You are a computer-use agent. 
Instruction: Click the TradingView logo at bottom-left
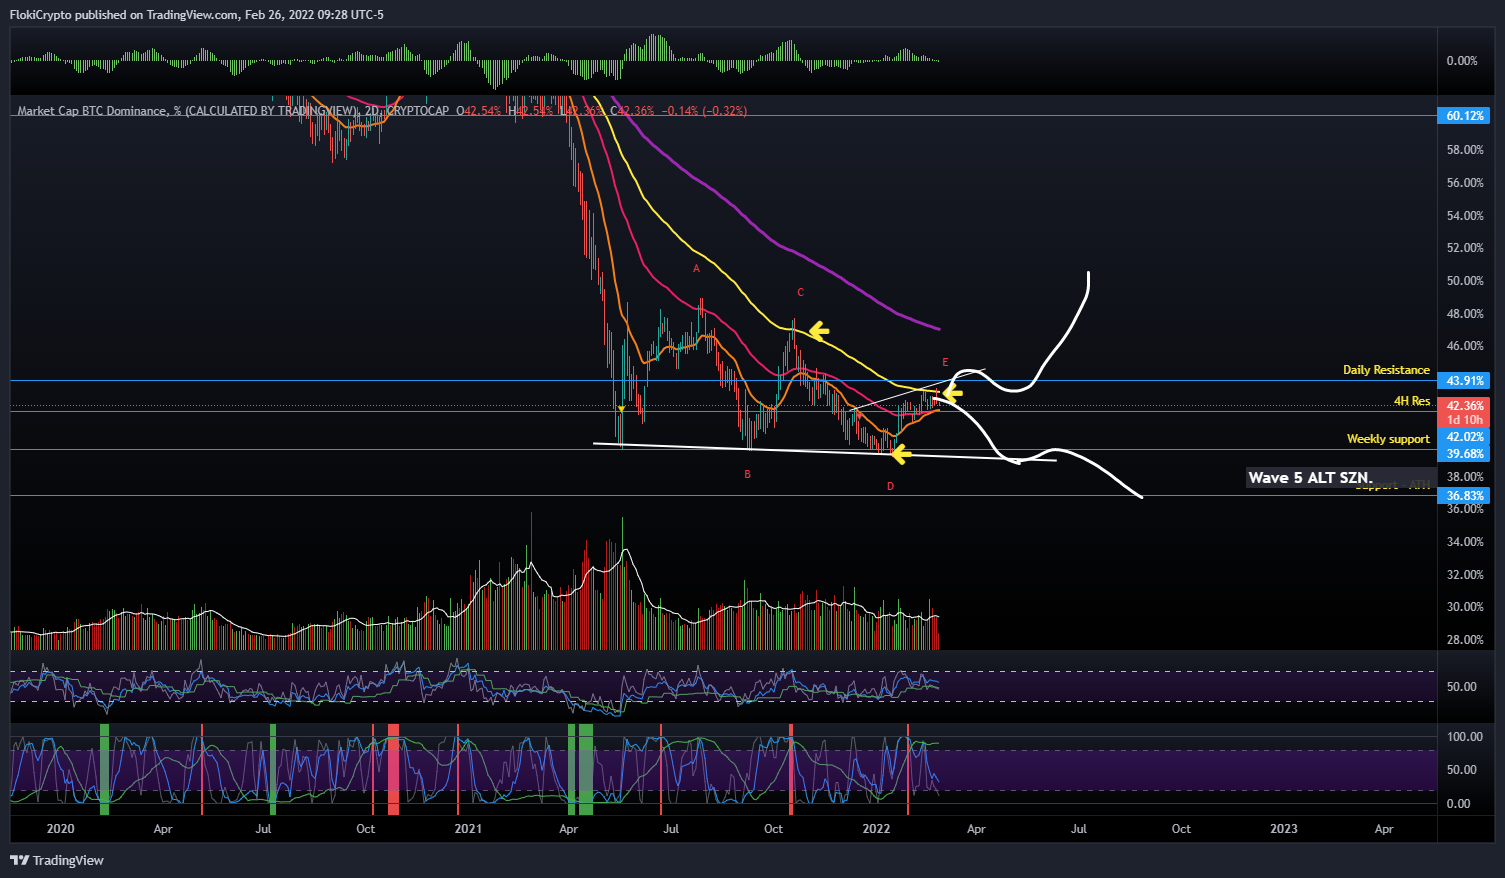57,860
